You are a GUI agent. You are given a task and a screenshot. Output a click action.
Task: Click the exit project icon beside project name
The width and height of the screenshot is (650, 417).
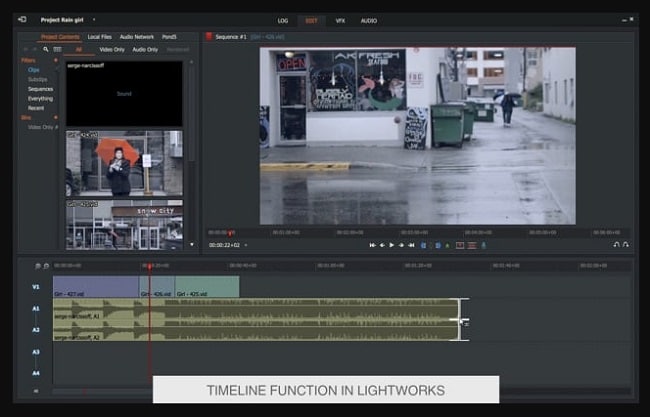point(22,19)
